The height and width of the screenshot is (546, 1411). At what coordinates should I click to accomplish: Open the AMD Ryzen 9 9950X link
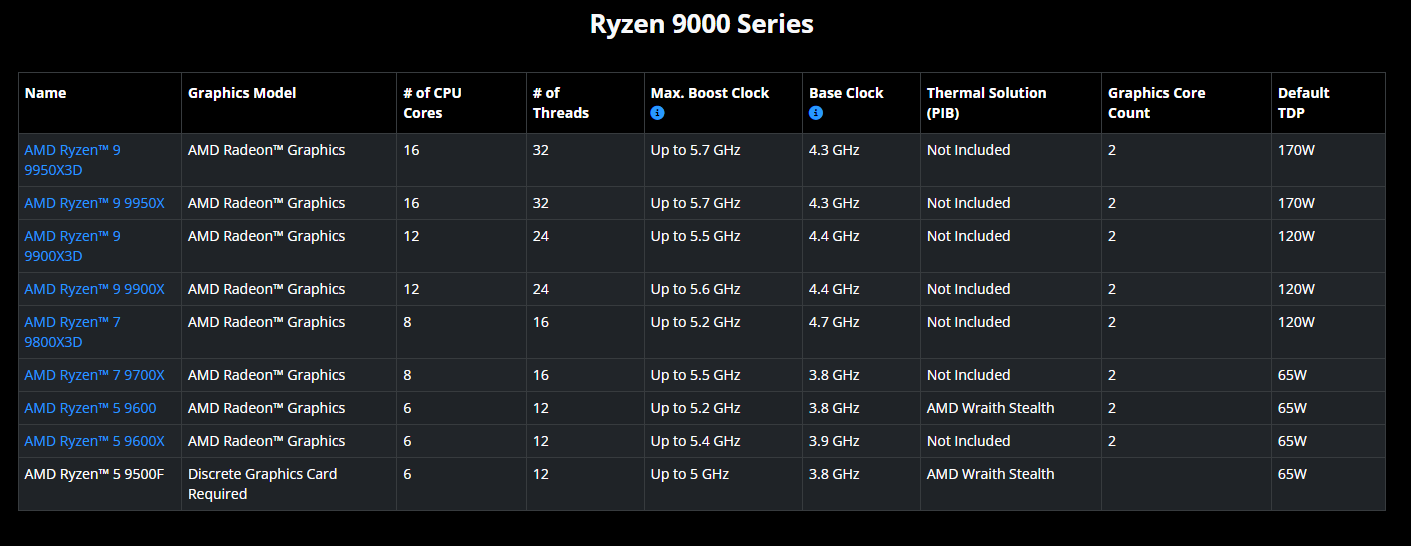tap(94, 203)
